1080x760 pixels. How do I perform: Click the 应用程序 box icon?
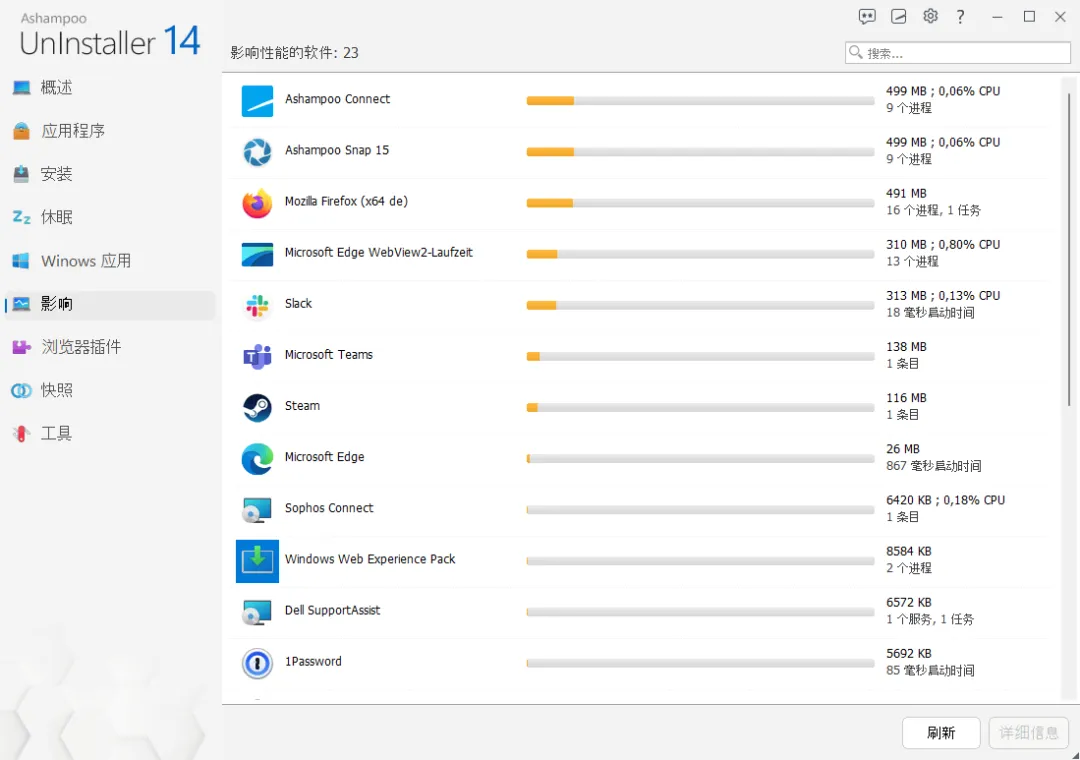pyautogui.click(x=21, y=131)
